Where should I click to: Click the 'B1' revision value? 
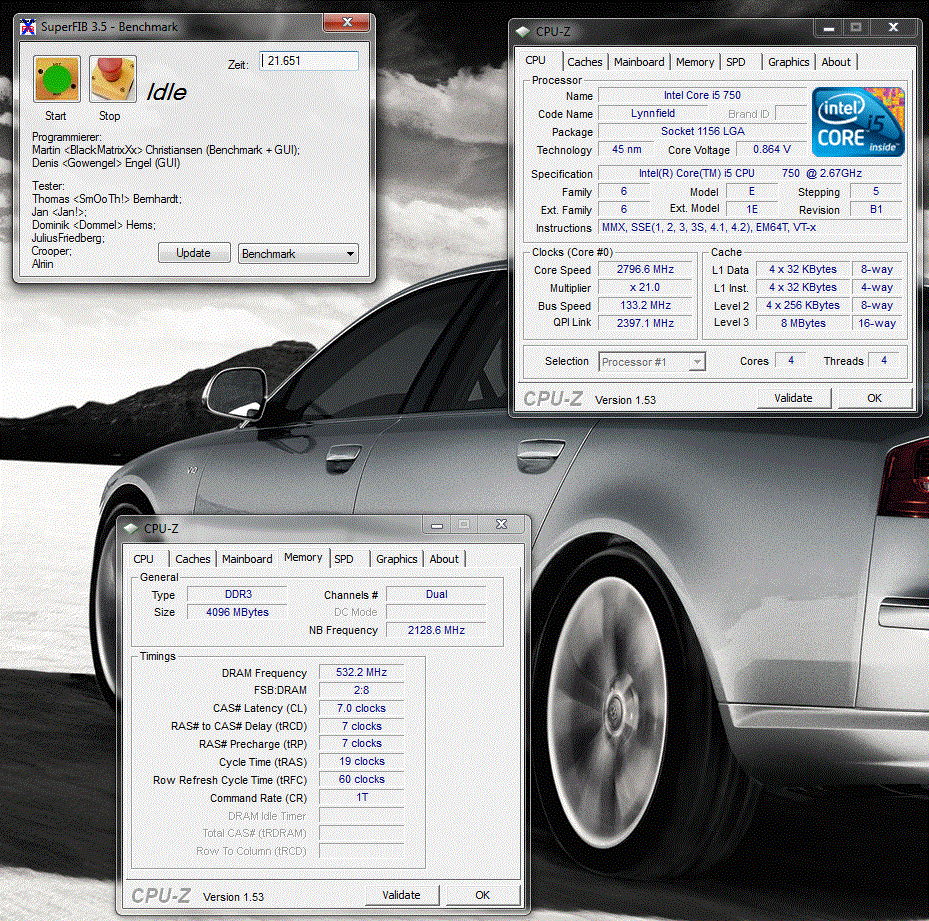876,209
